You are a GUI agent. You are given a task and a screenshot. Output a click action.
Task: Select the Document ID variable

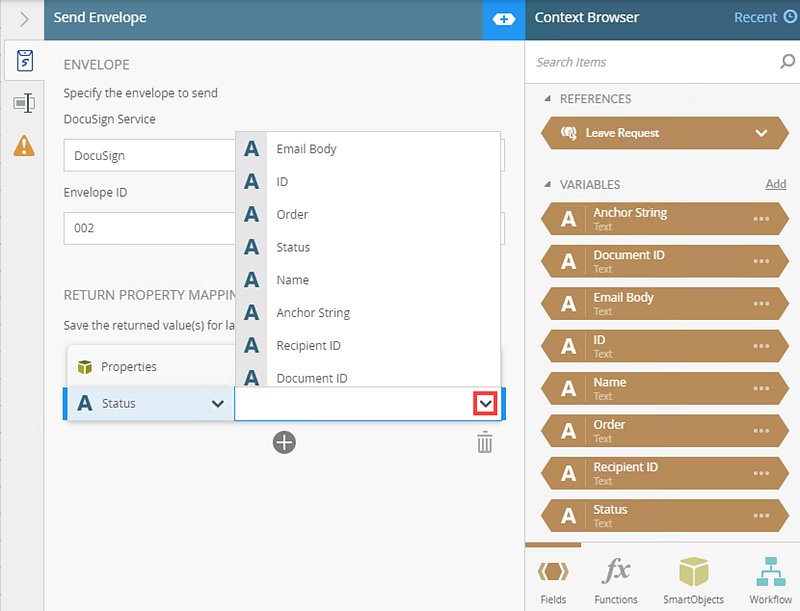click(664, 261)
